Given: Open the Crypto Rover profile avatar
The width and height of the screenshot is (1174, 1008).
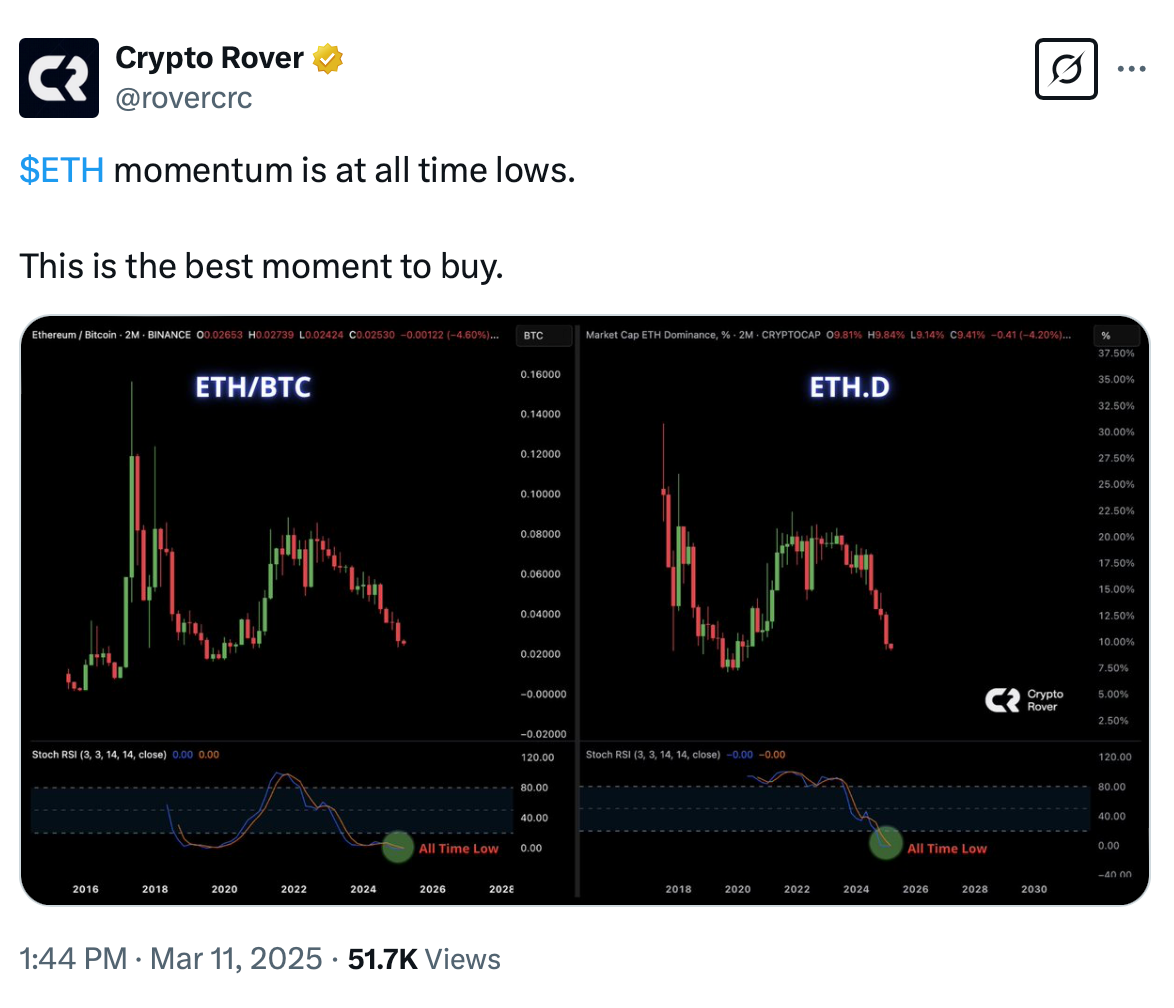Looking at the screenshot, I should pos(59,78).
